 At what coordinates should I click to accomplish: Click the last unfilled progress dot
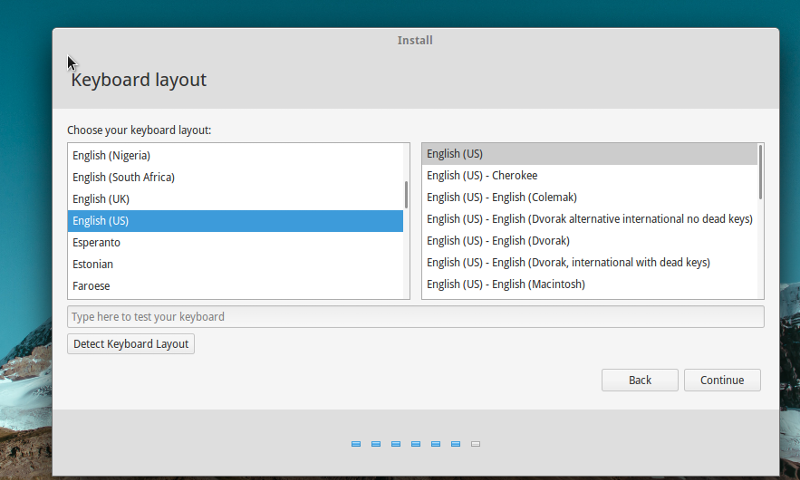(x=476, y=444)
